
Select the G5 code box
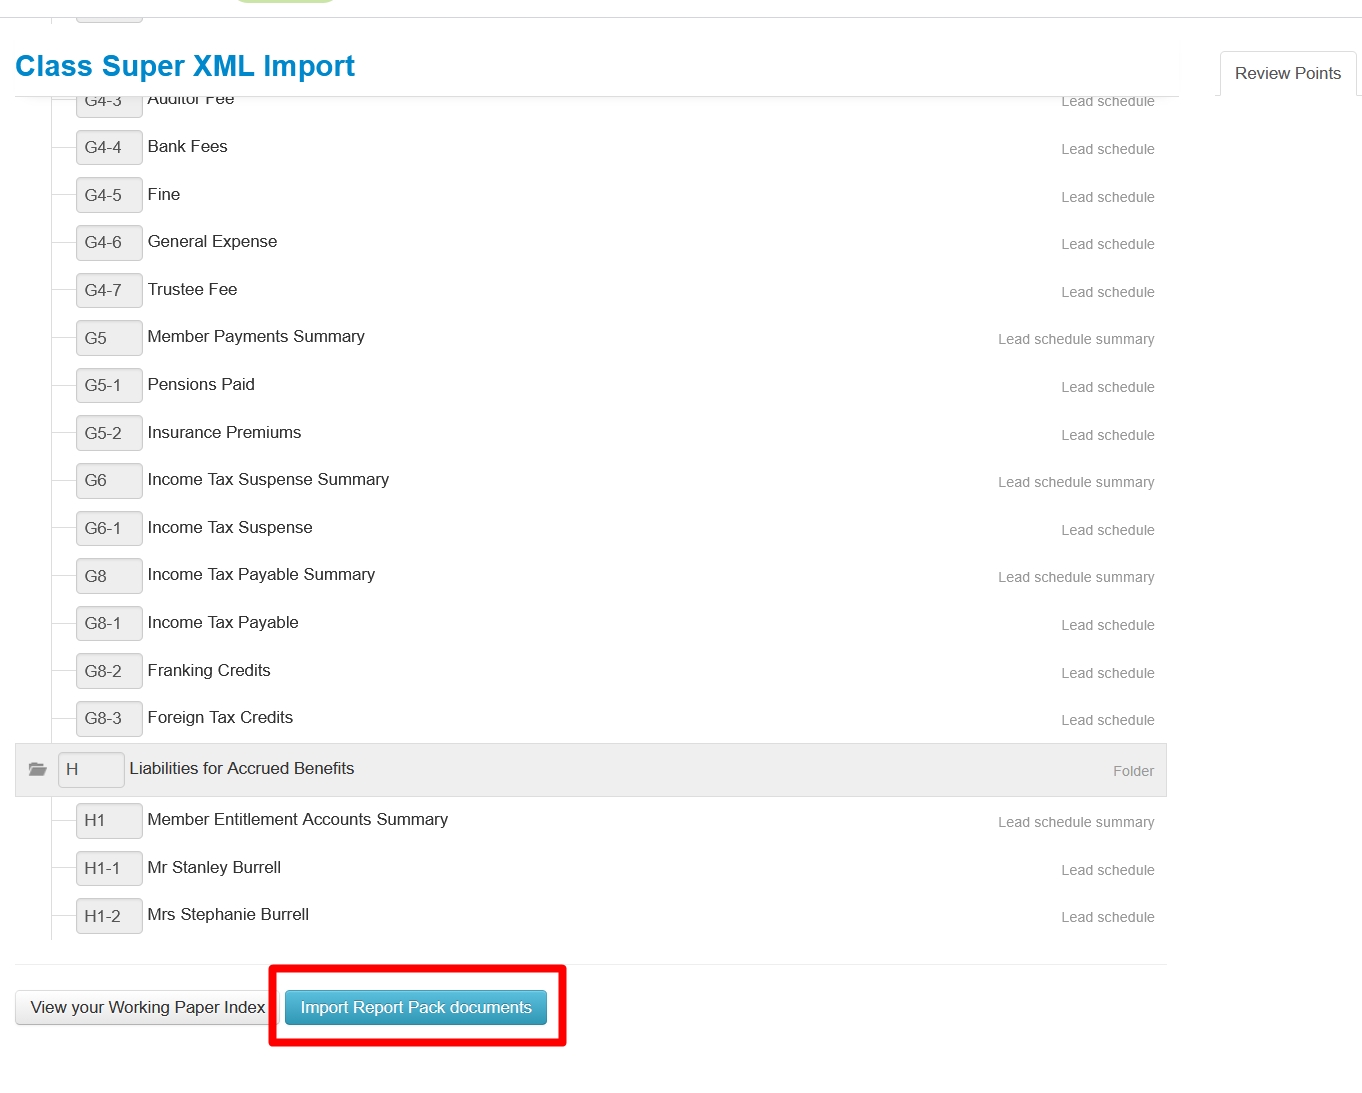pos(109,338)
